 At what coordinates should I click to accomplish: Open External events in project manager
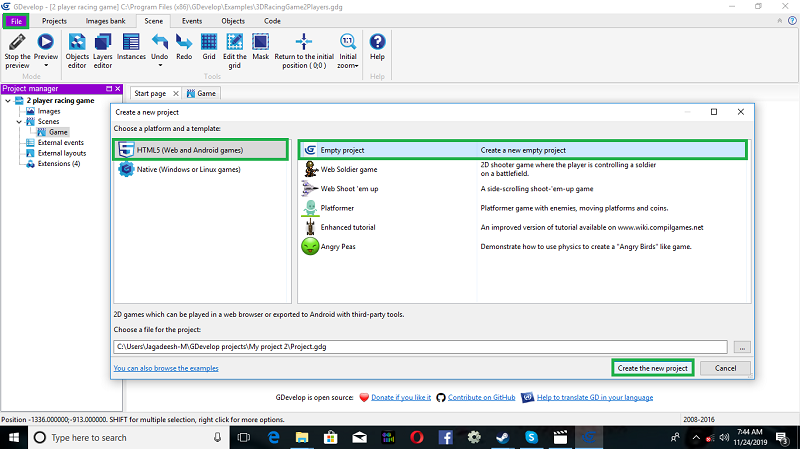pos(60,143)
